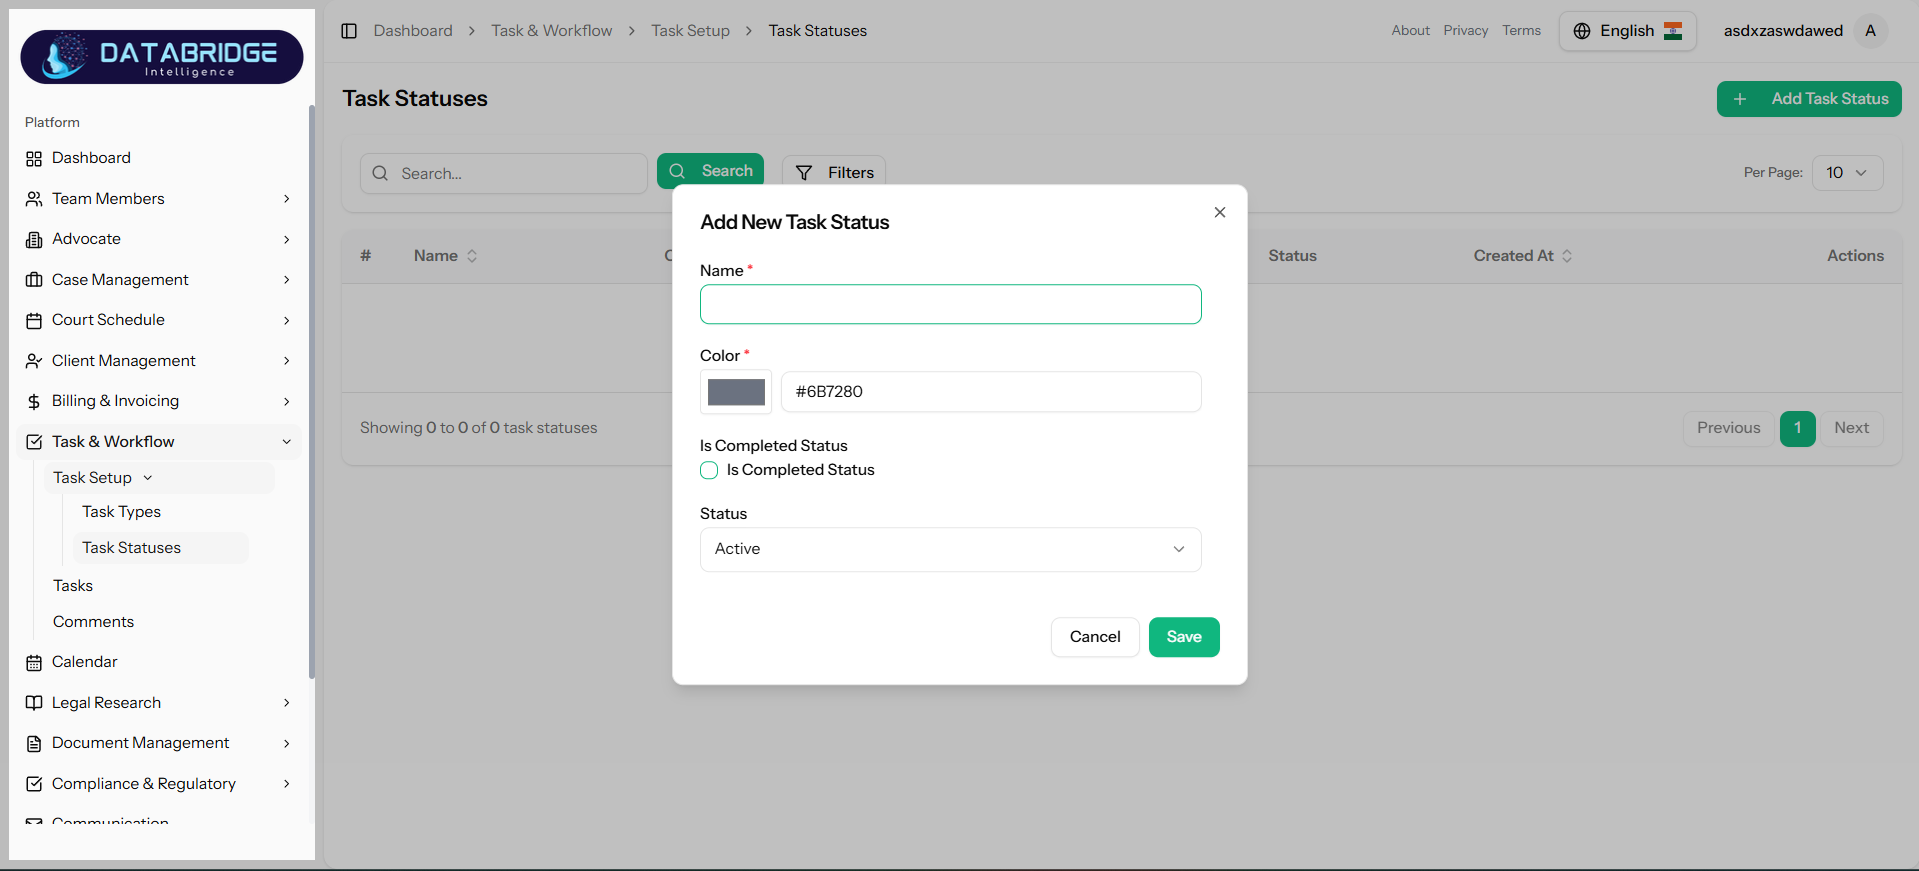The image size is (1919, 871).
Task: Close the Add New Task Status dialog
Action: point(1220,212)
